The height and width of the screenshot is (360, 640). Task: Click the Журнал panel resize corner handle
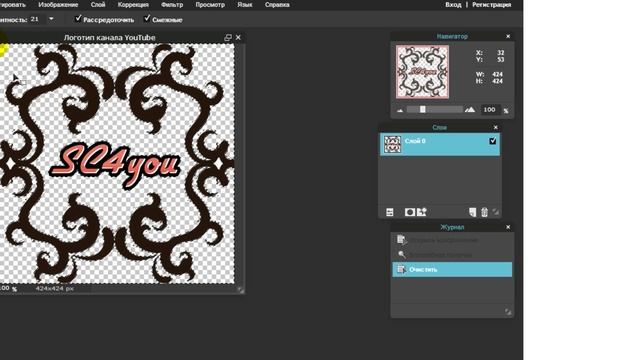coord(508,312)
